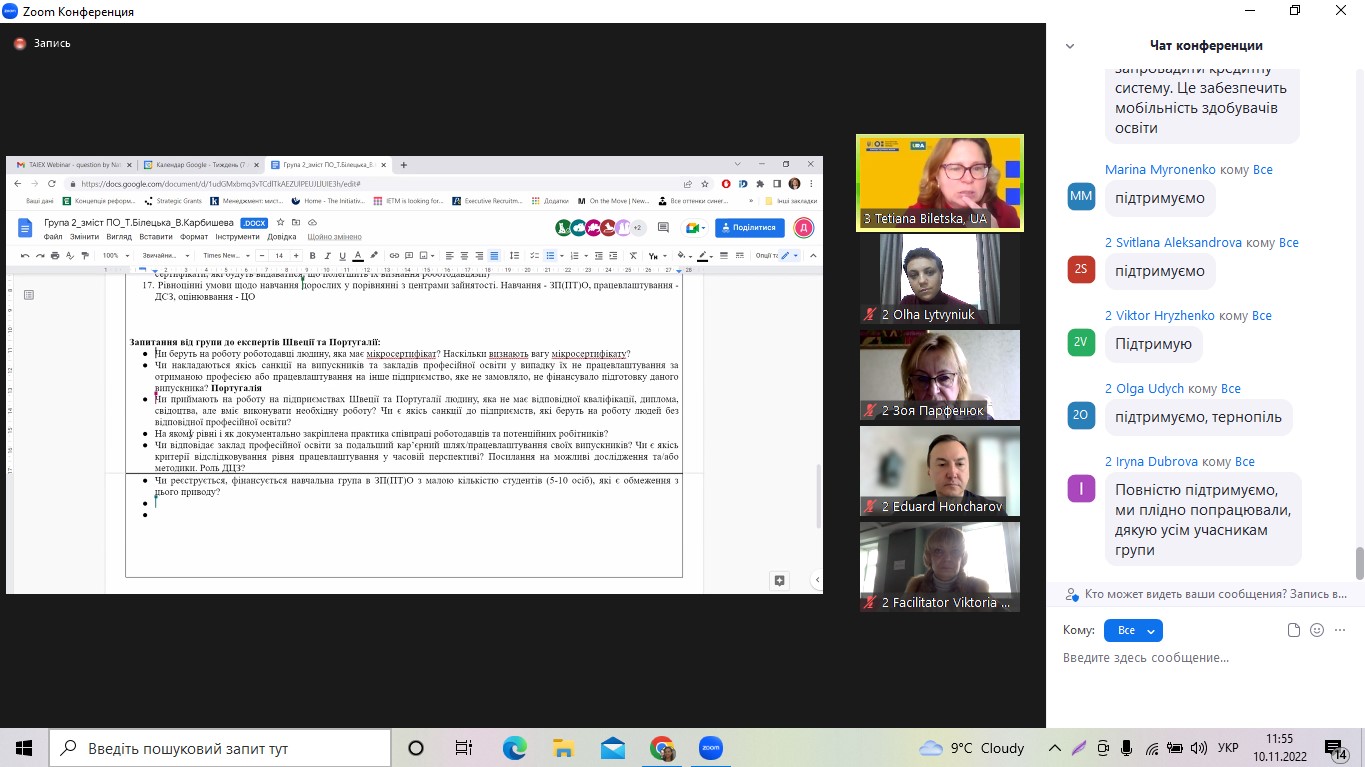Open Microsoft Edge from the taskbar
This screenshot has height=767, width=1365.
pos(514,748)
